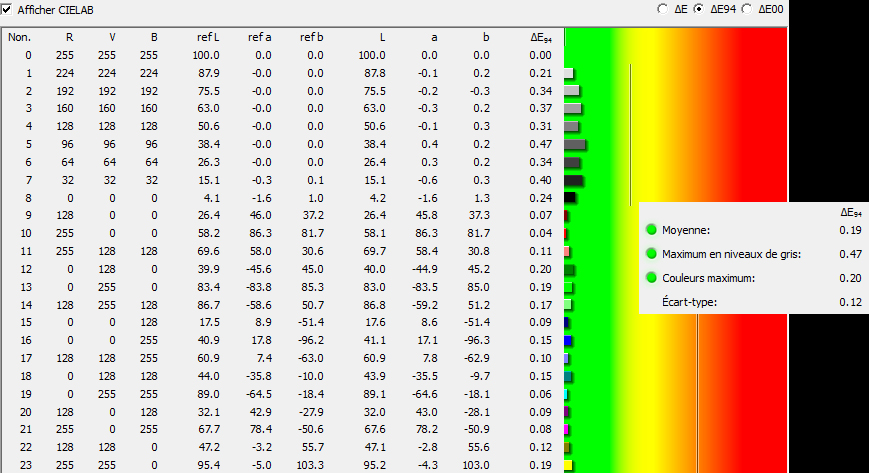Click the ref L column header

[x=208, y=37]
